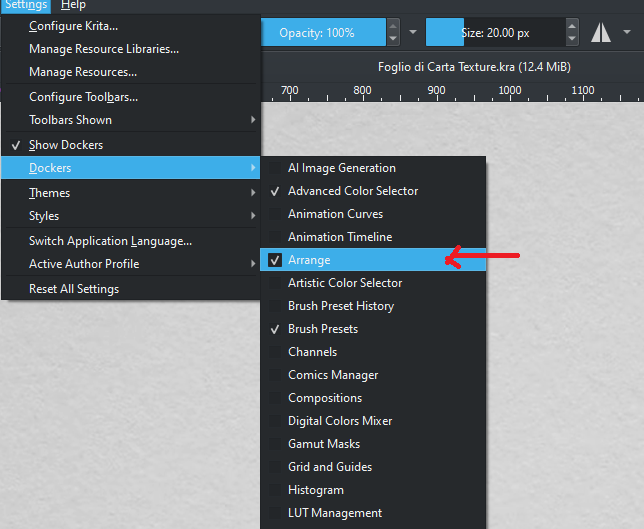Click the Opacity slider

(x=324, y=32)
